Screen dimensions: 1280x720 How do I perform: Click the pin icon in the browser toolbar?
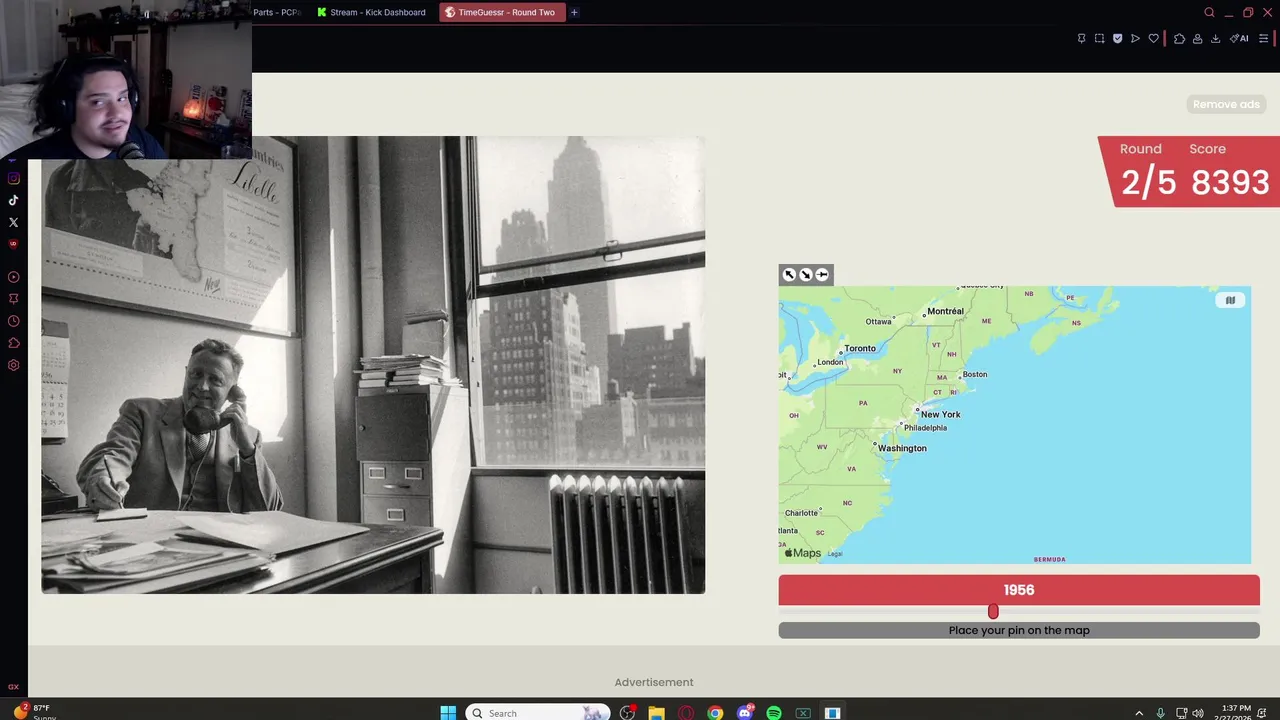coord(1081,38)
